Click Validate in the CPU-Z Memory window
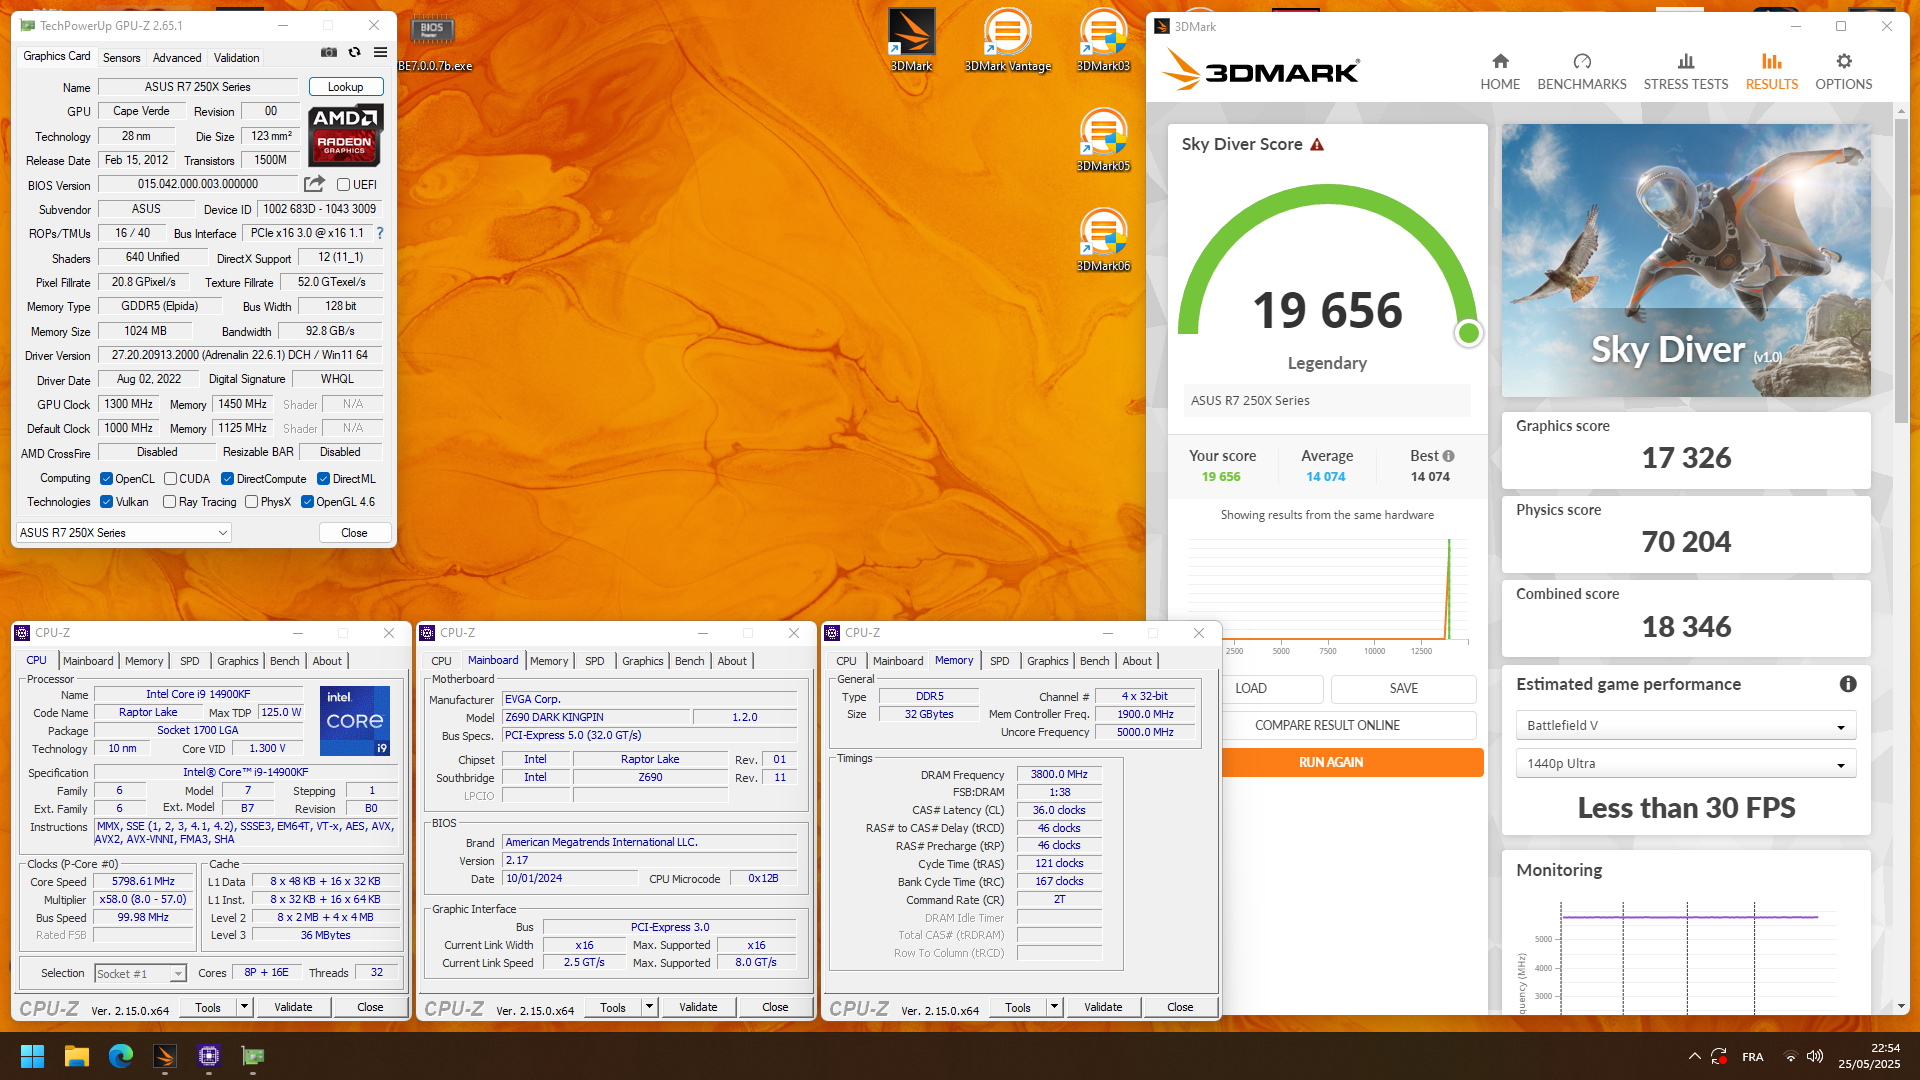This screenshot has width=1920, height=1080. [1103, 1007]
